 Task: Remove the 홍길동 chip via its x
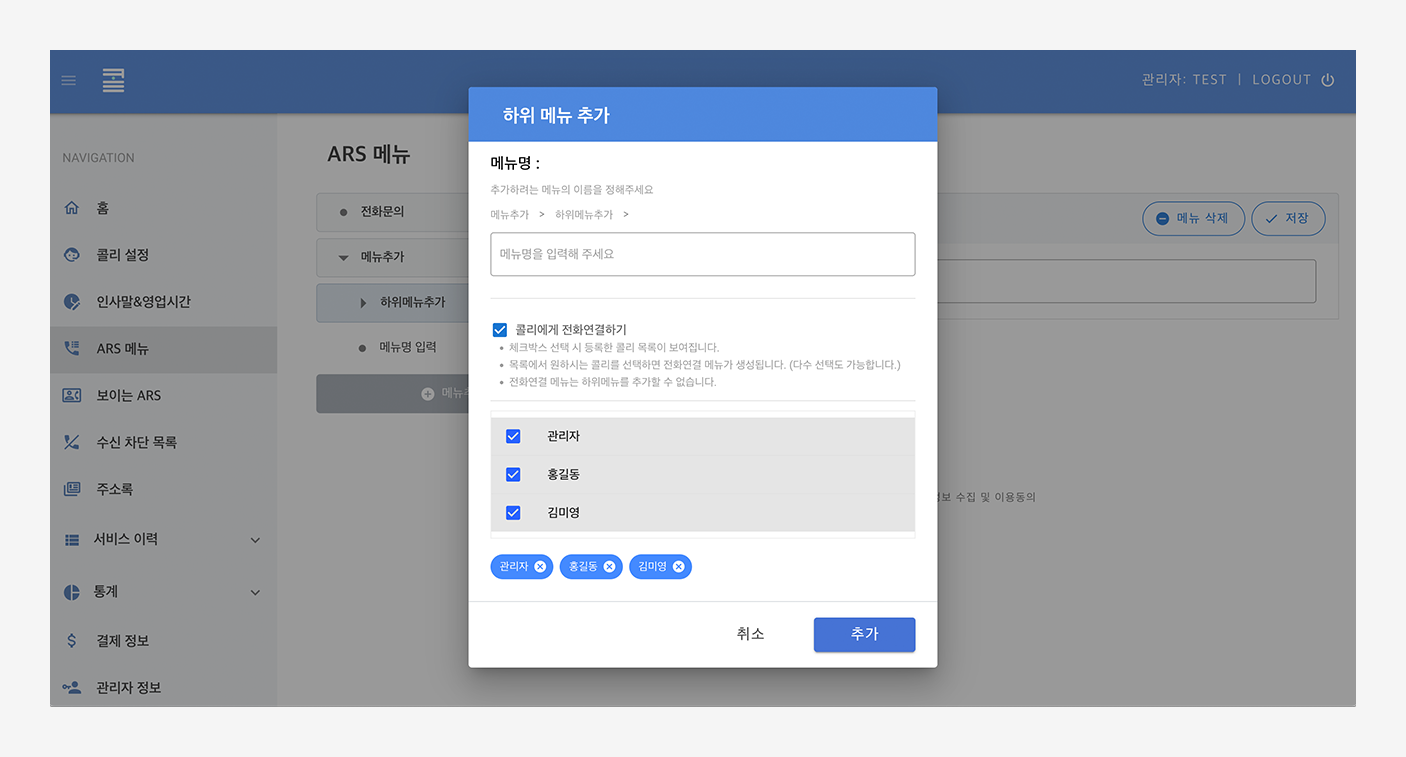coord(609,567)
